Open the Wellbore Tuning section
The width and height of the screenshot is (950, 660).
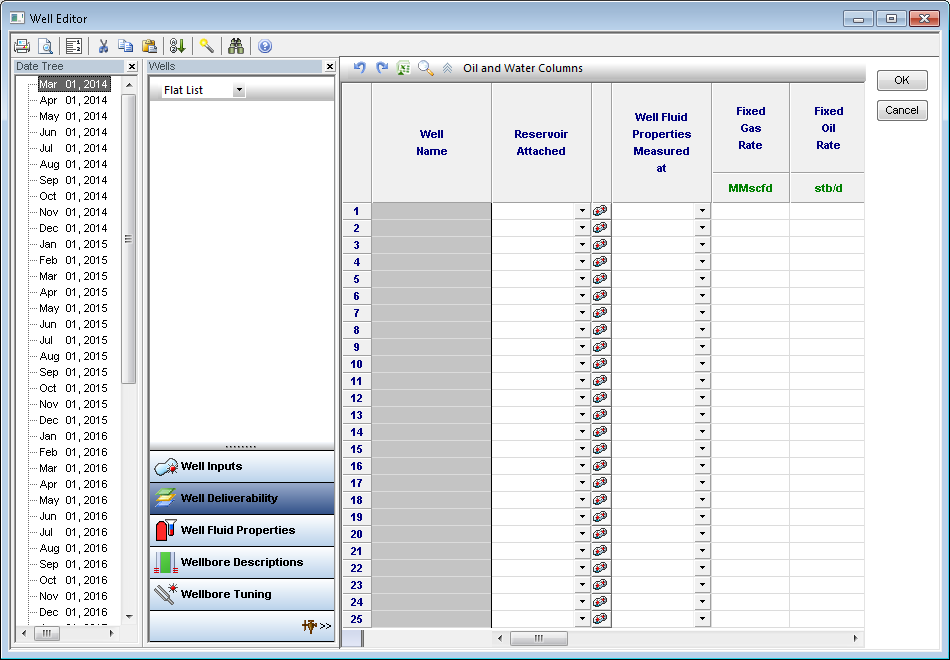pos(242,595)
